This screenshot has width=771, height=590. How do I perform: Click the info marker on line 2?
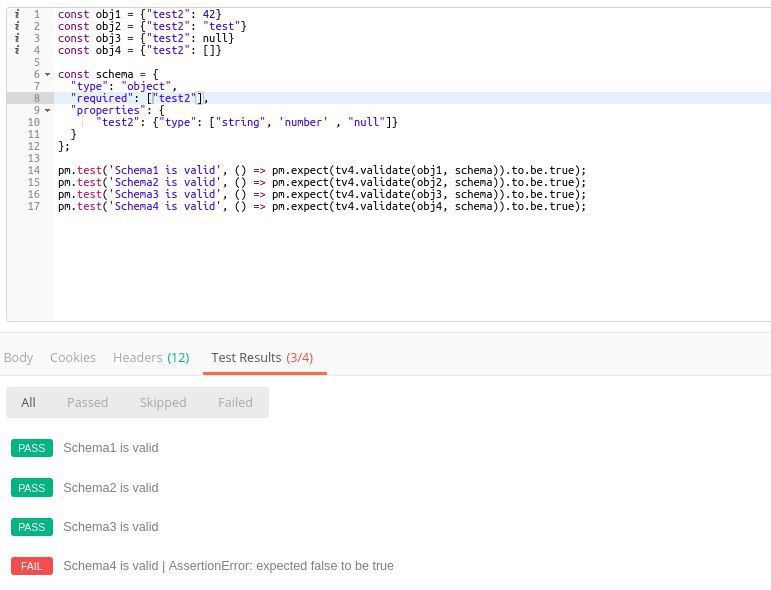17,26
